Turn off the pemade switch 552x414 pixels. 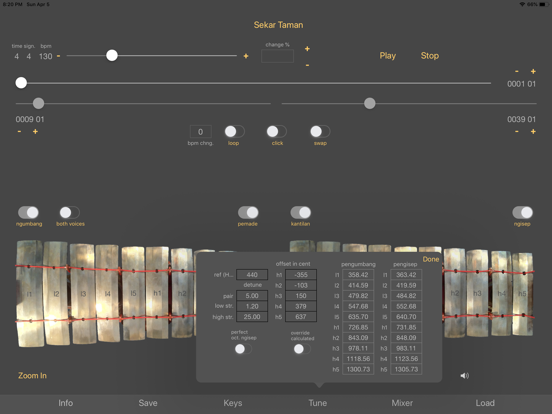click(x=248, y=213)
